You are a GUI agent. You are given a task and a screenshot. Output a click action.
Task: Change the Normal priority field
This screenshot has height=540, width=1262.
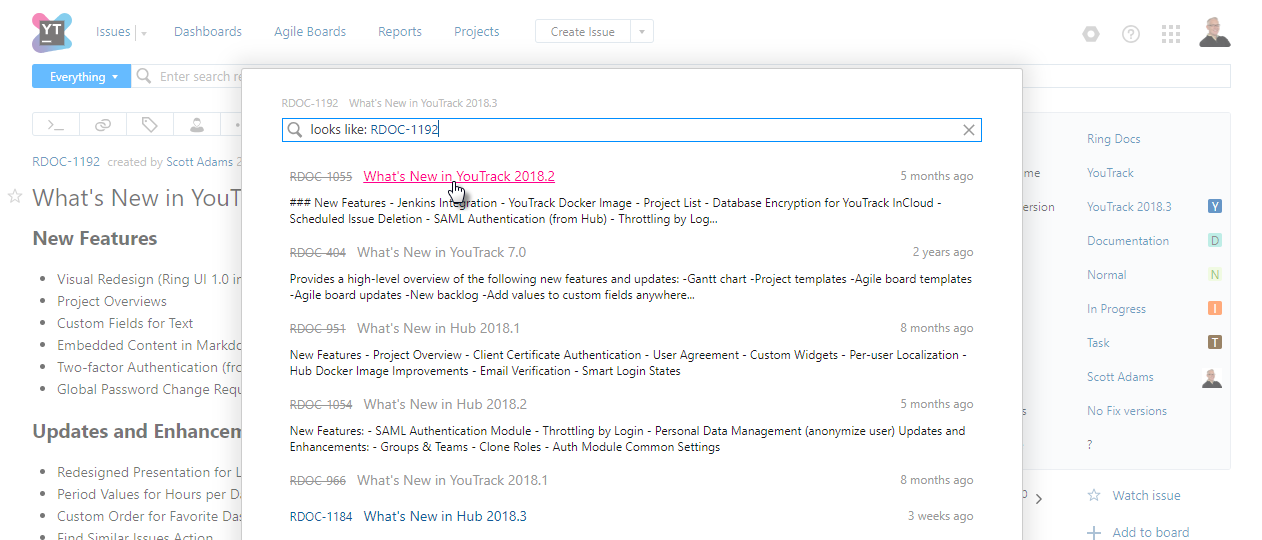tap(1107, 275)
